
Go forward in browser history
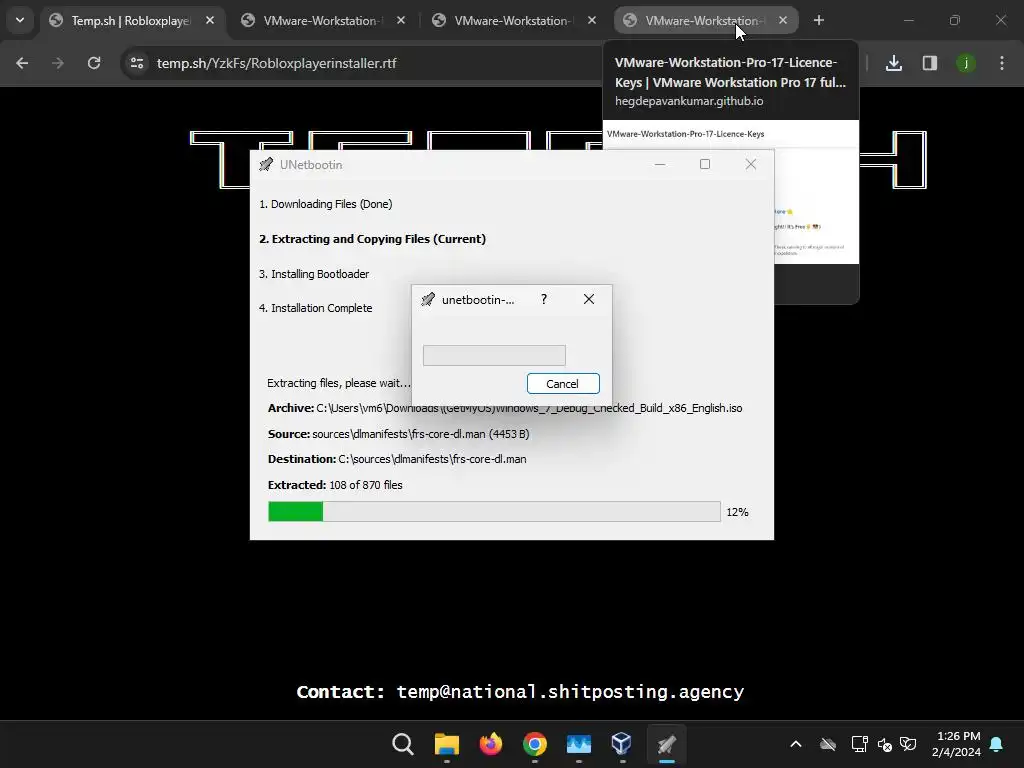click(58, 63)
